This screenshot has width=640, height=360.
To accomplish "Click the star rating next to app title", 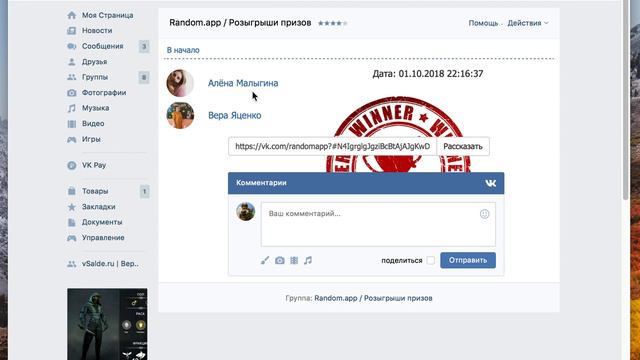I will [x=333, y=23].
